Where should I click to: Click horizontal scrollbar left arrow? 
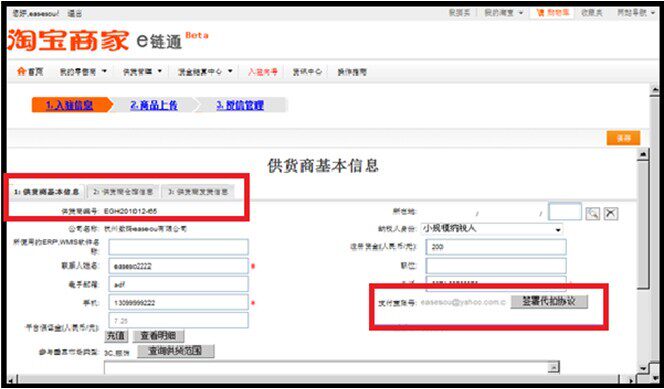click(x=11, y=379)
